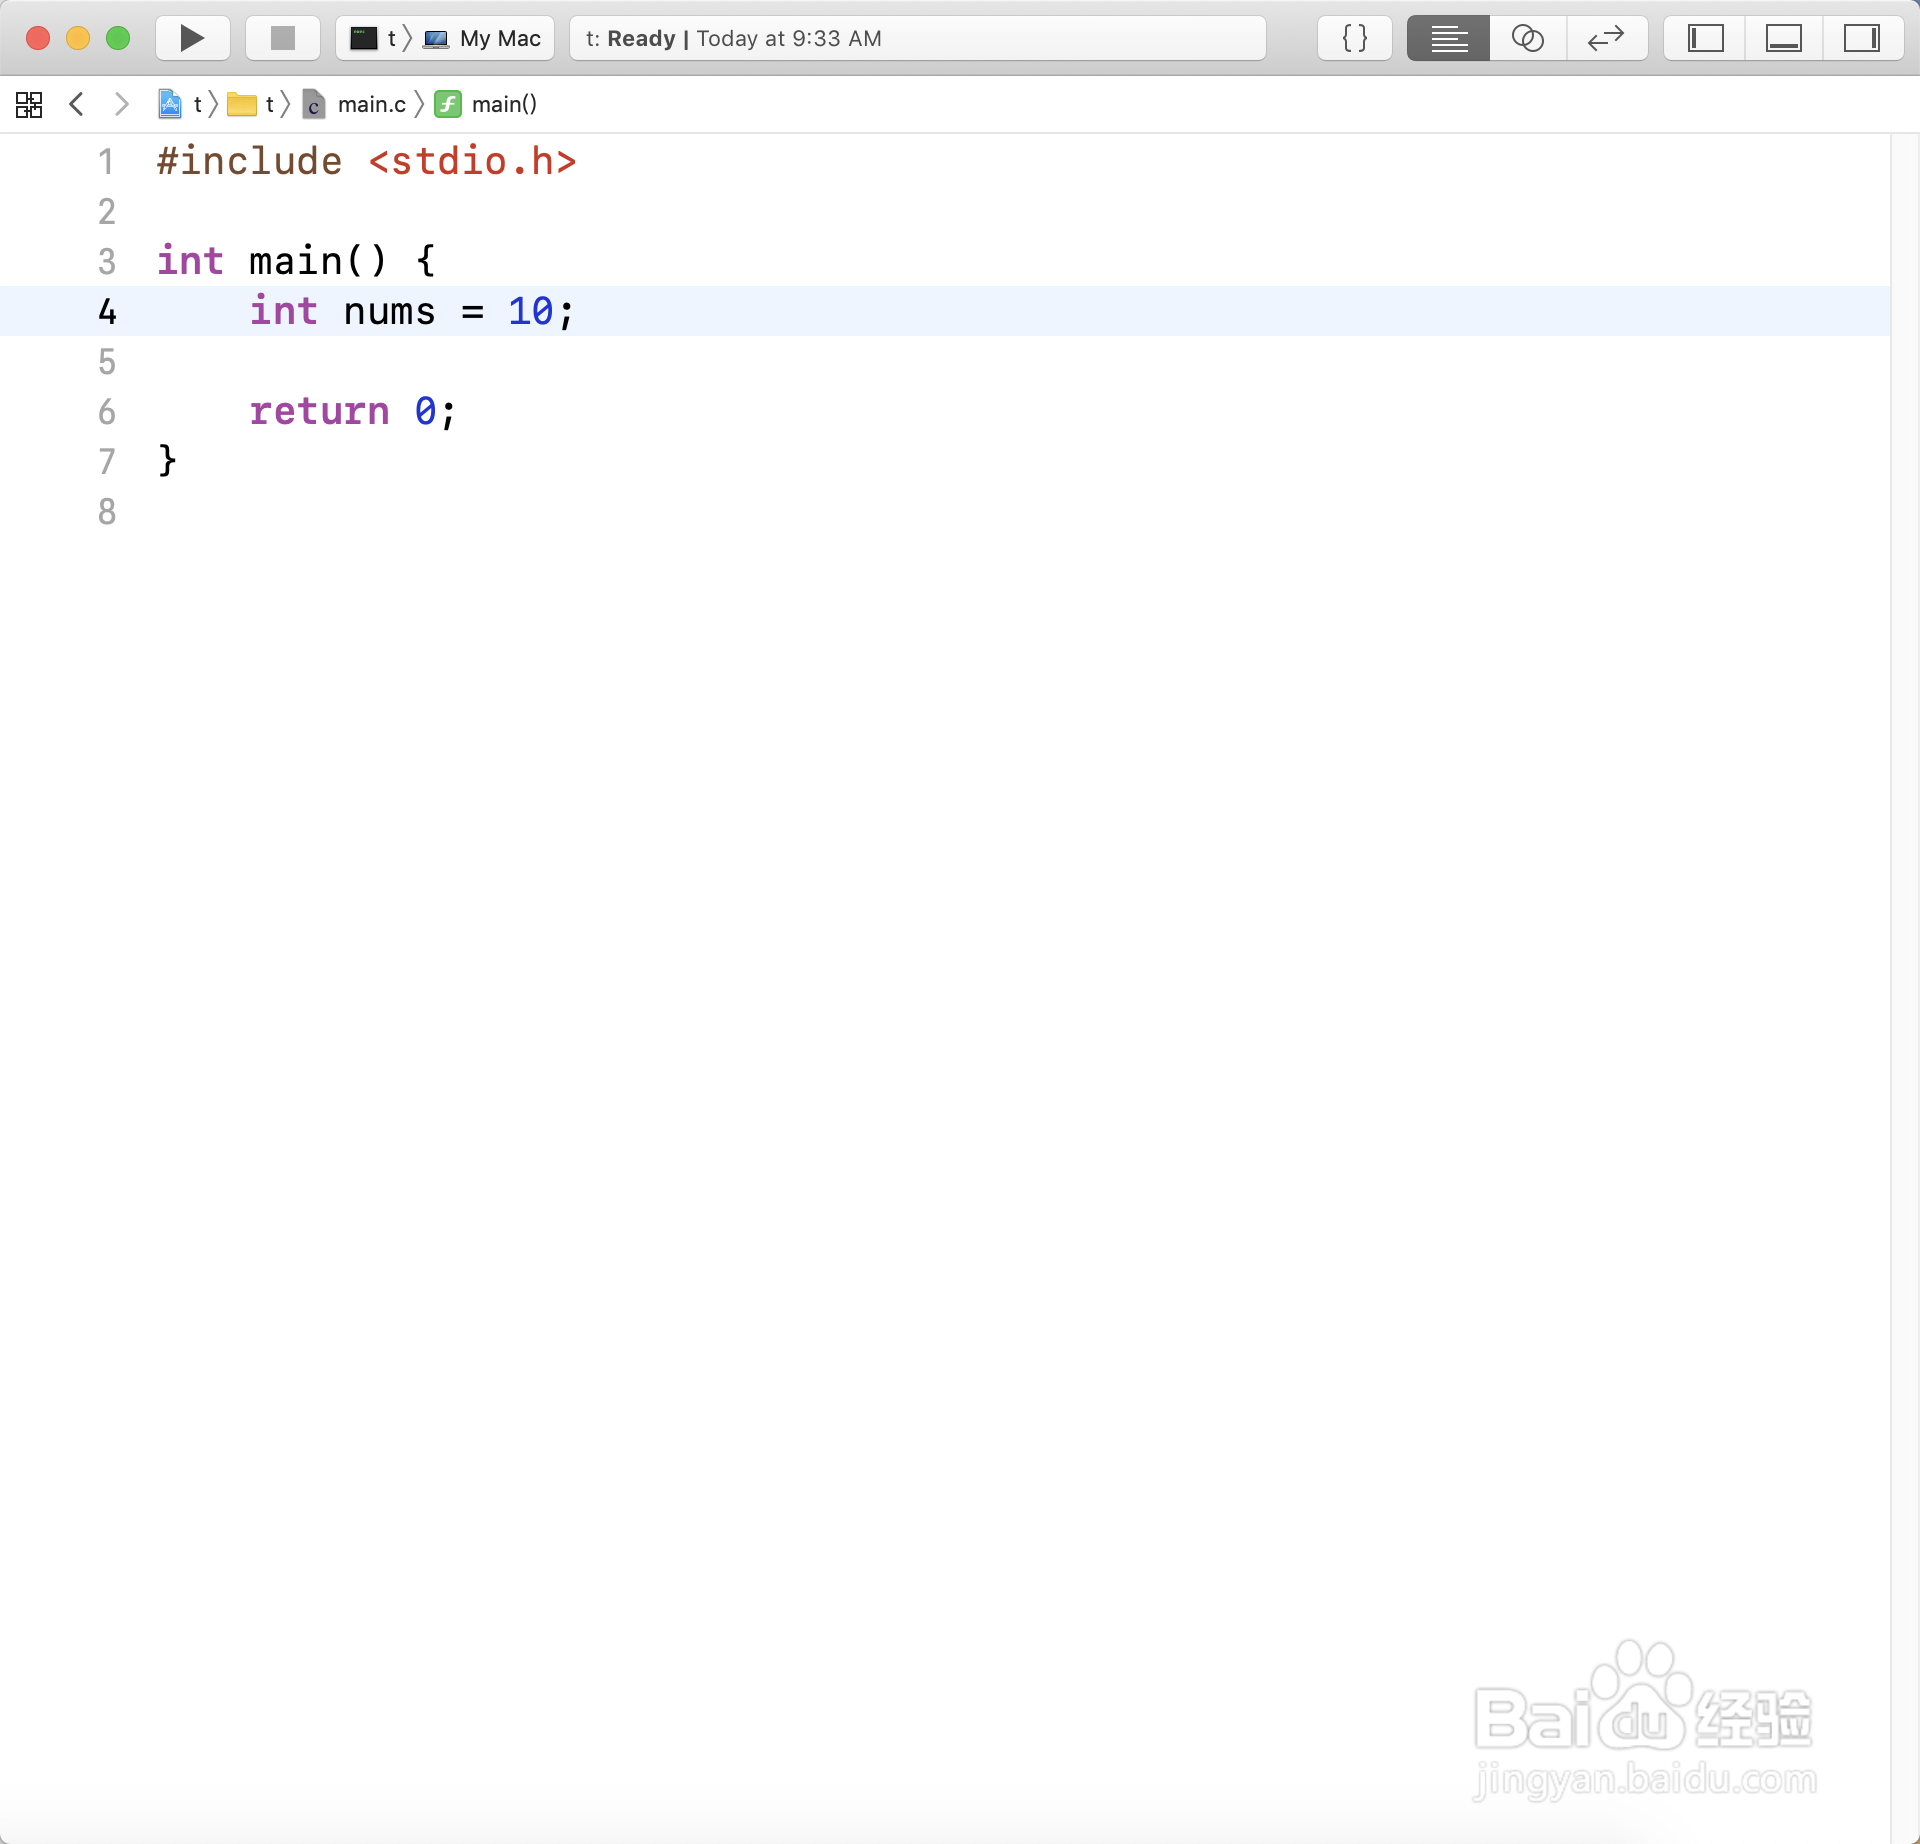Toggle the Navigator left panel

tap(1705, 38)
